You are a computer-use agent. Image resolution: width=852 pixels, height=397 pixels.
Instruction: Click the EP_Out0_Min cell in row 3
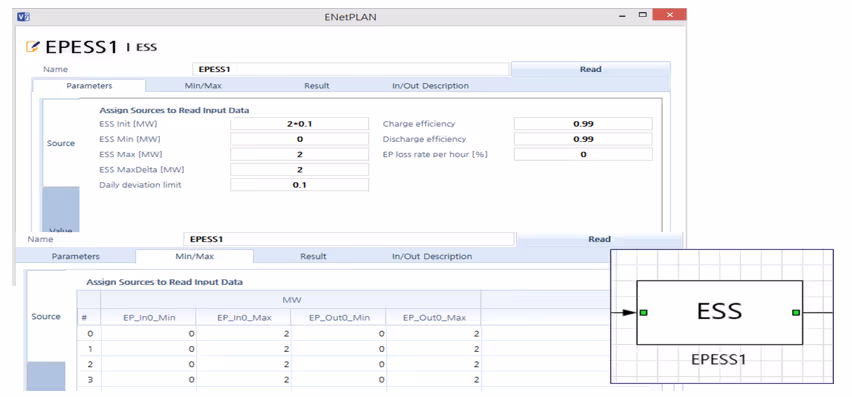pos(339,380)
